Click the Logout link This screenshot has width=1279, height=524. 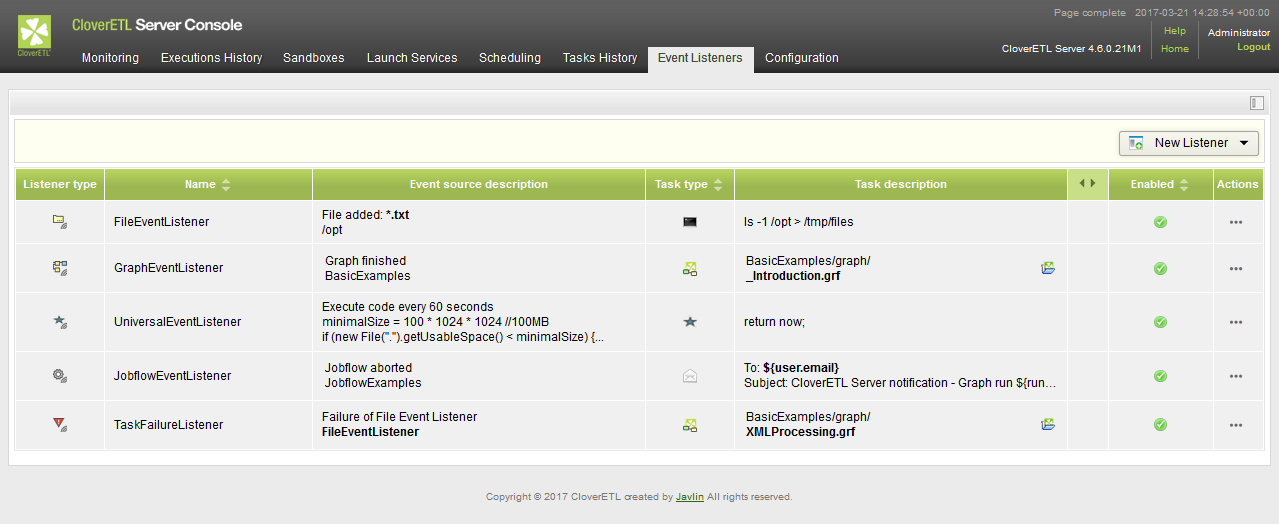1254,47
